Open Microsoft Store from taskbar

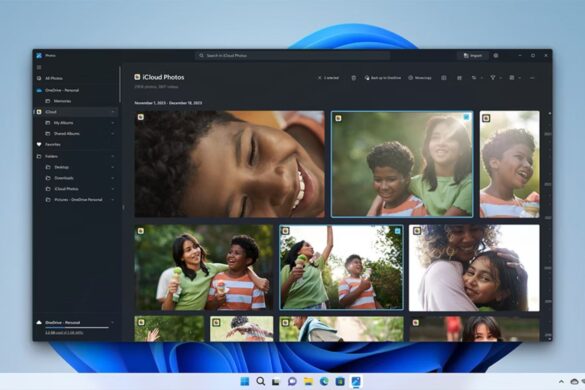(x=340, y=381)
